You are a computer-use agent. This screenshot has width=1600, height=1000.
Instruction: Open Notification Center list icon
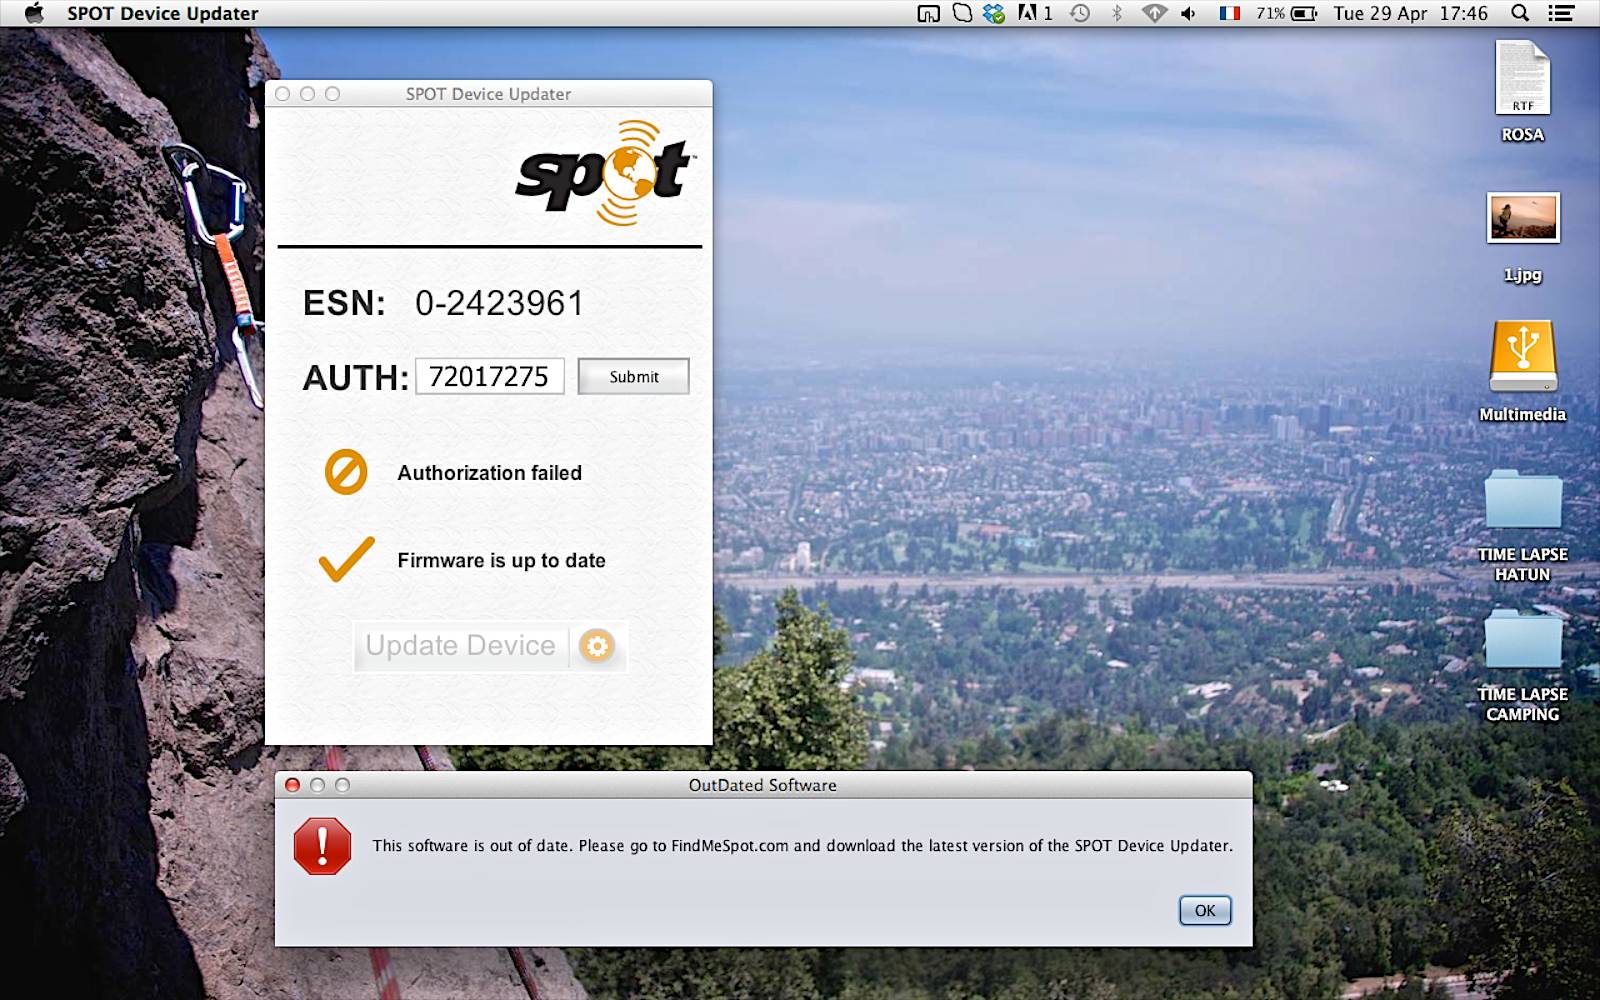(1561, 13)
